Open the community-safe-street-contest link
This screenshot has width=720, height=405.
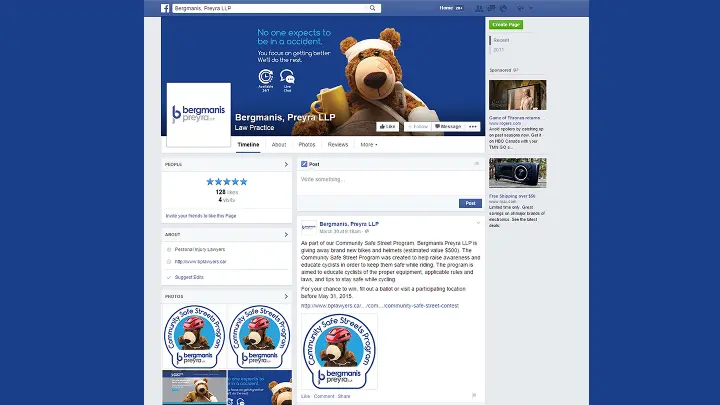tap(380, 306)
